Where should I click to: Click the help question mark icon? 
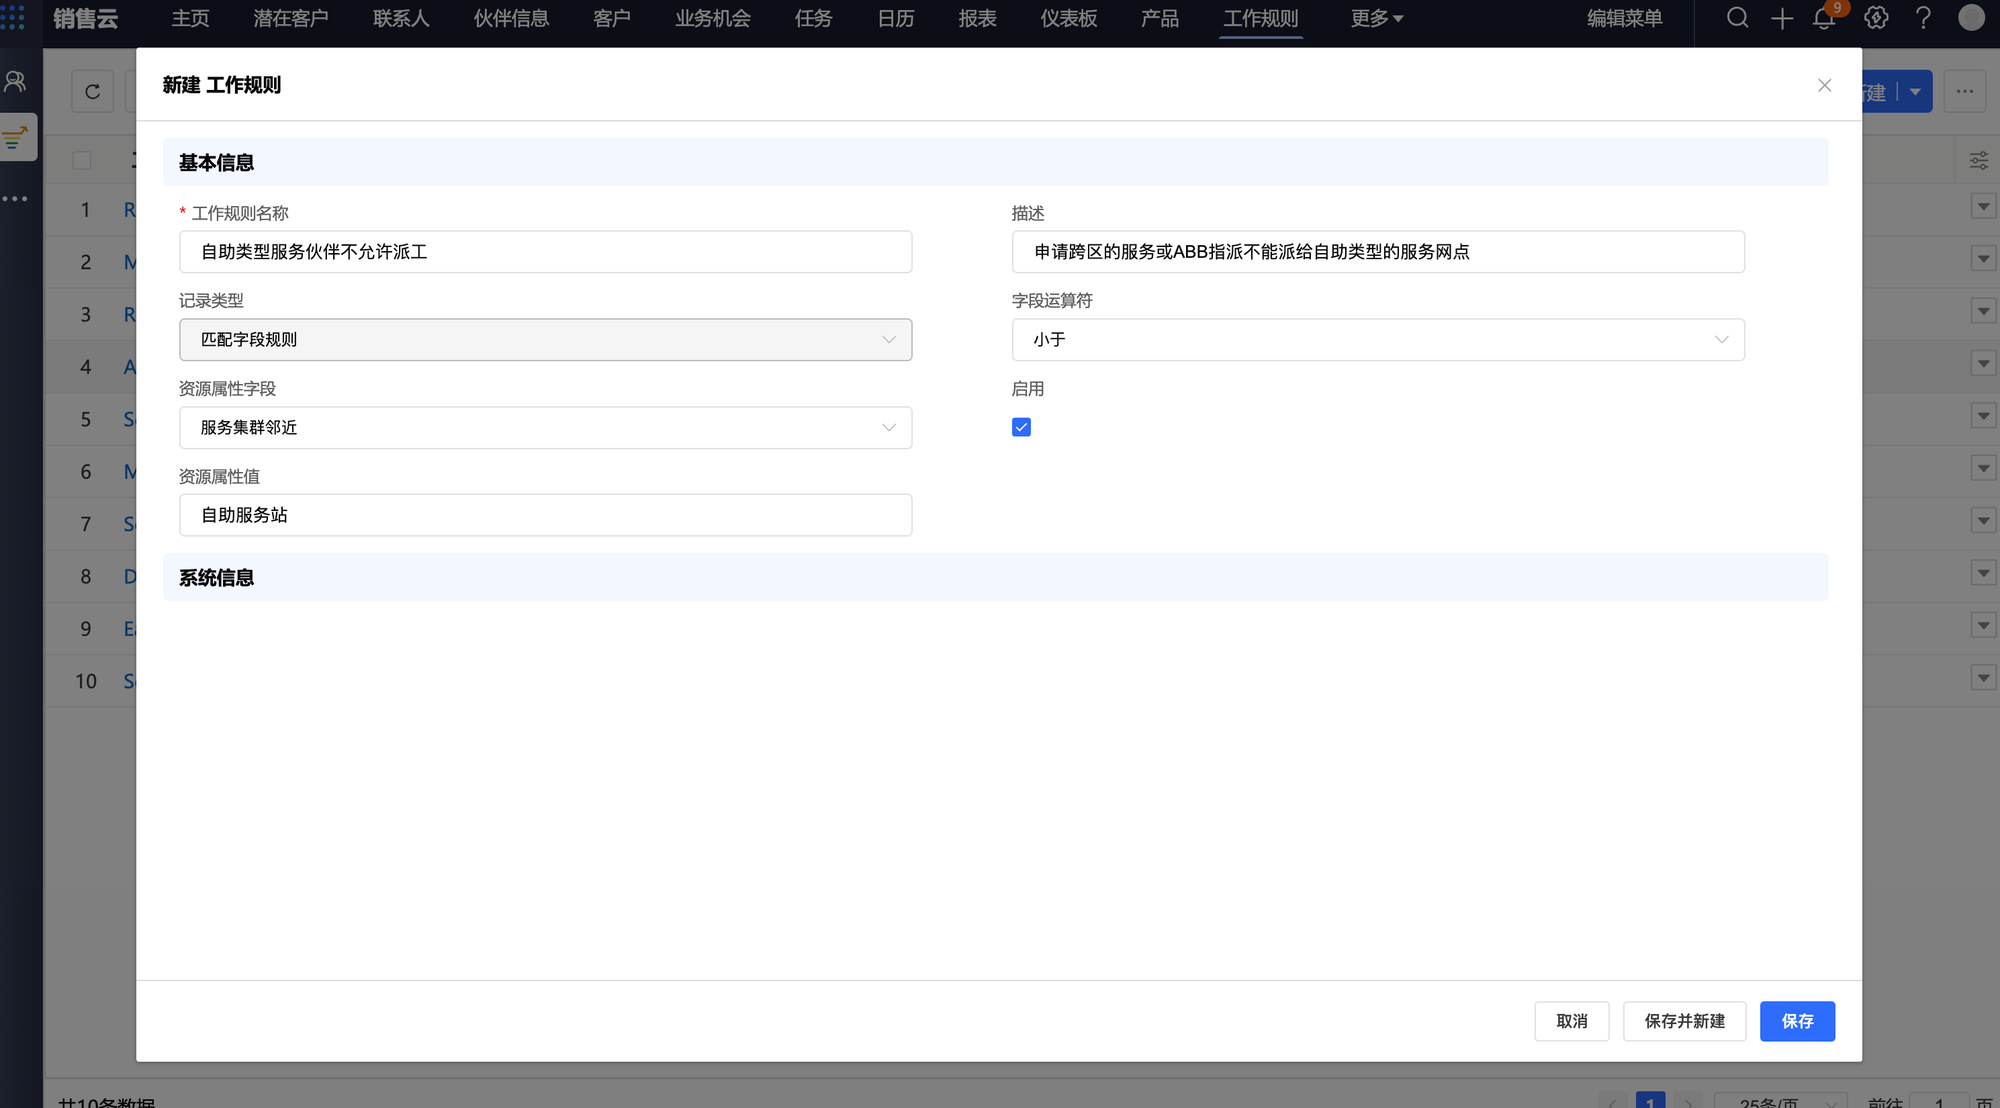(x=1923, y=18)
